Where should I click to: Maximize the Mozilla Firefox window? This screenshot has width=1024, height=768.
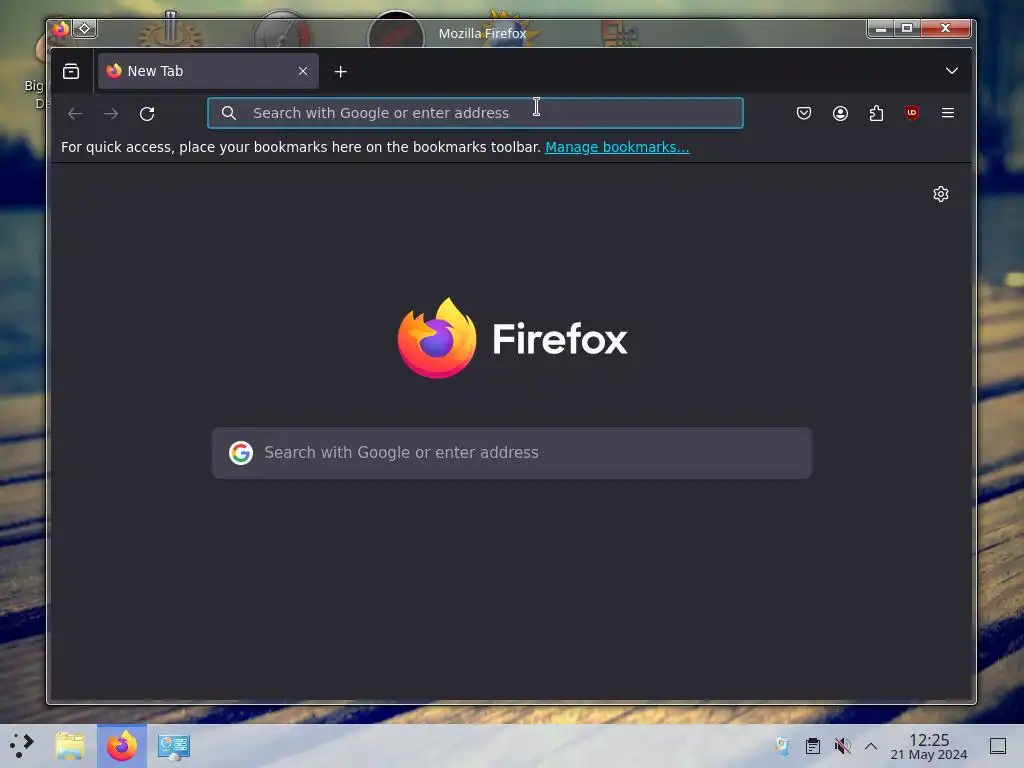907,28
